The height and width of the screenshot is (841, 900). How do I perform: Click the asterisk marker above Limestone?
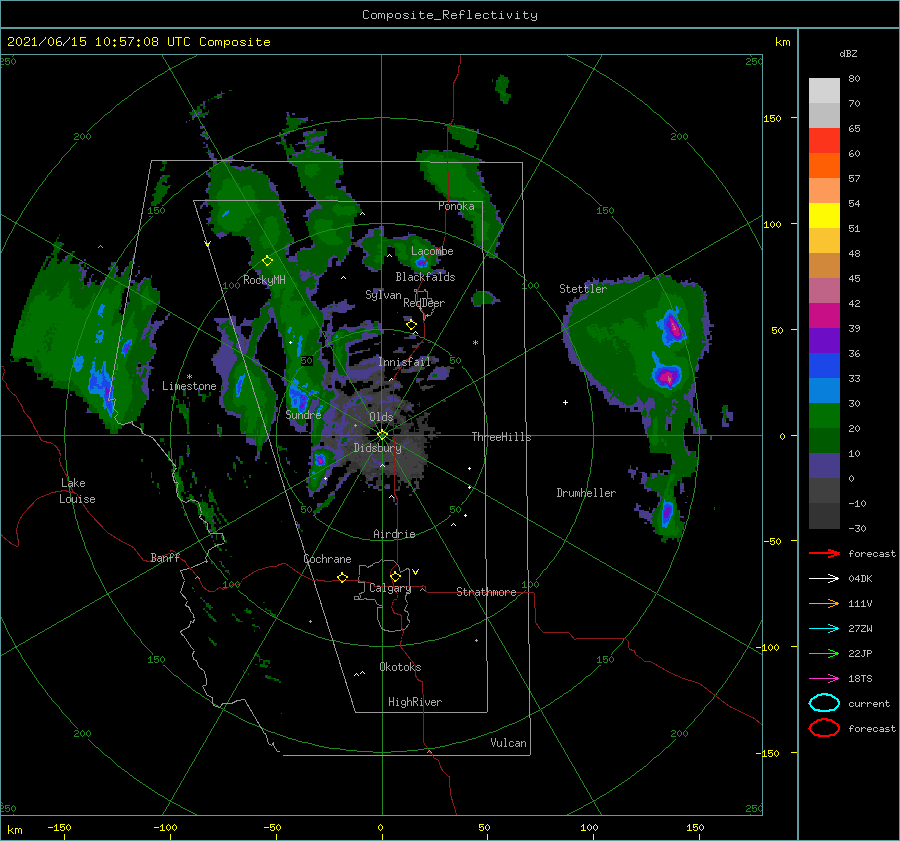point(189,377)
